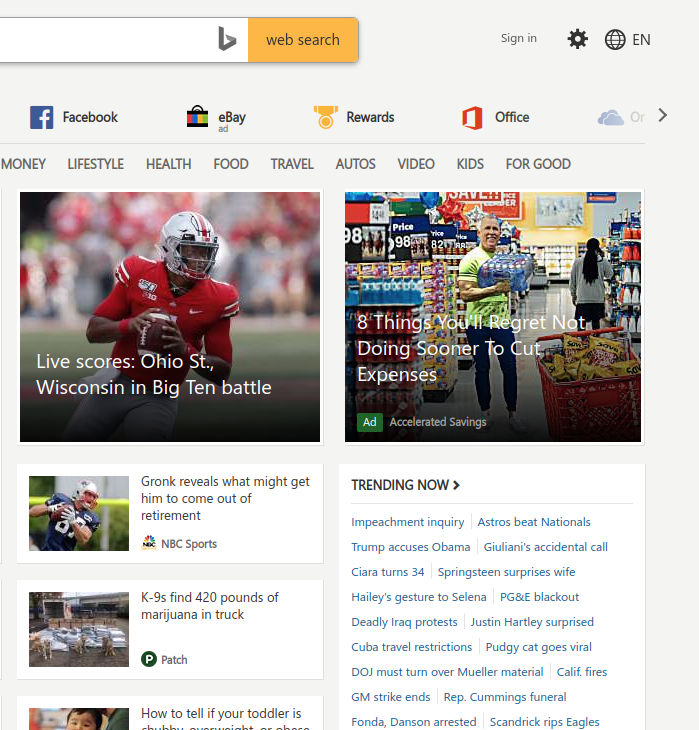
Task: Open trending topic Impeachment inquiry
Action: pos(407,522)
